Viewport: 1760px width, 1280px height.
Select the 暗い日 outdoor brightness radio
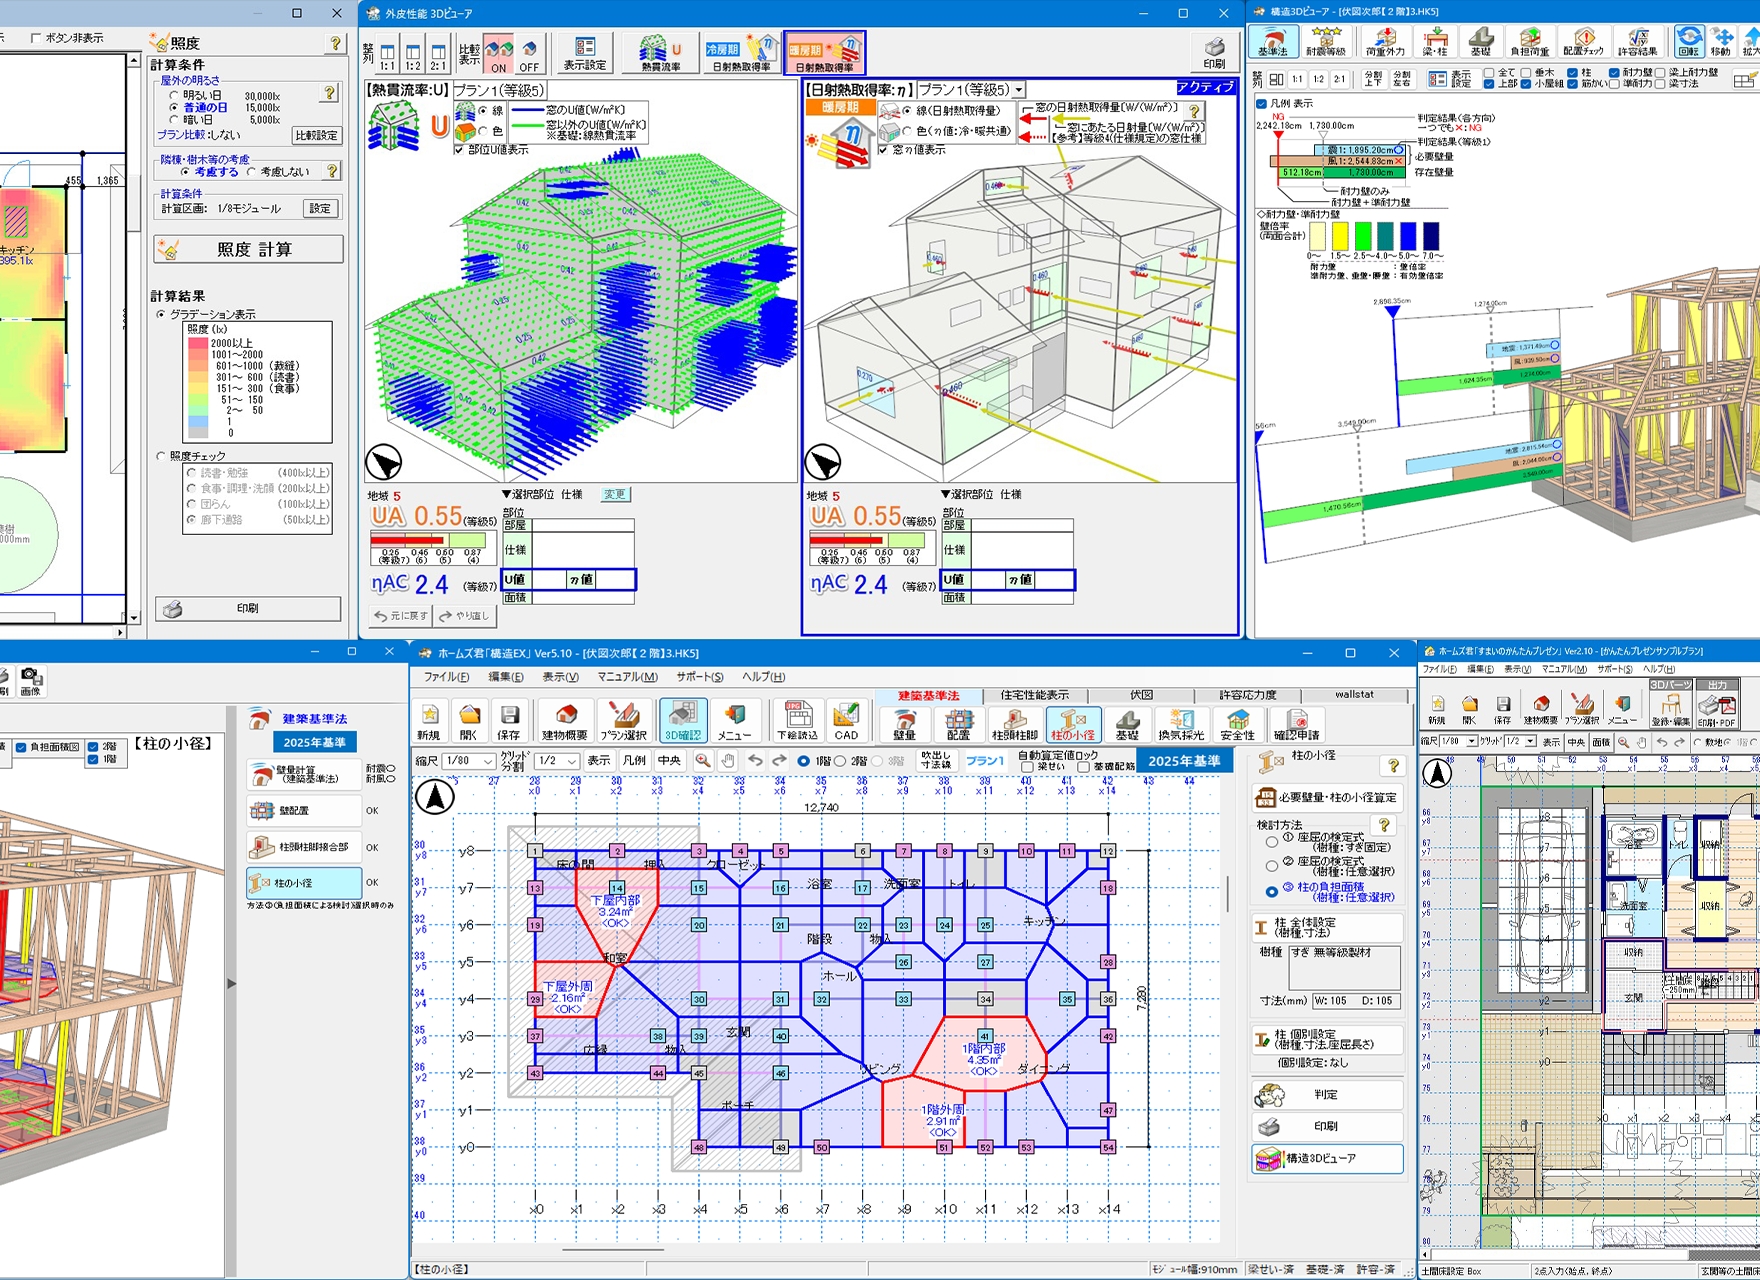click(174, 120)
